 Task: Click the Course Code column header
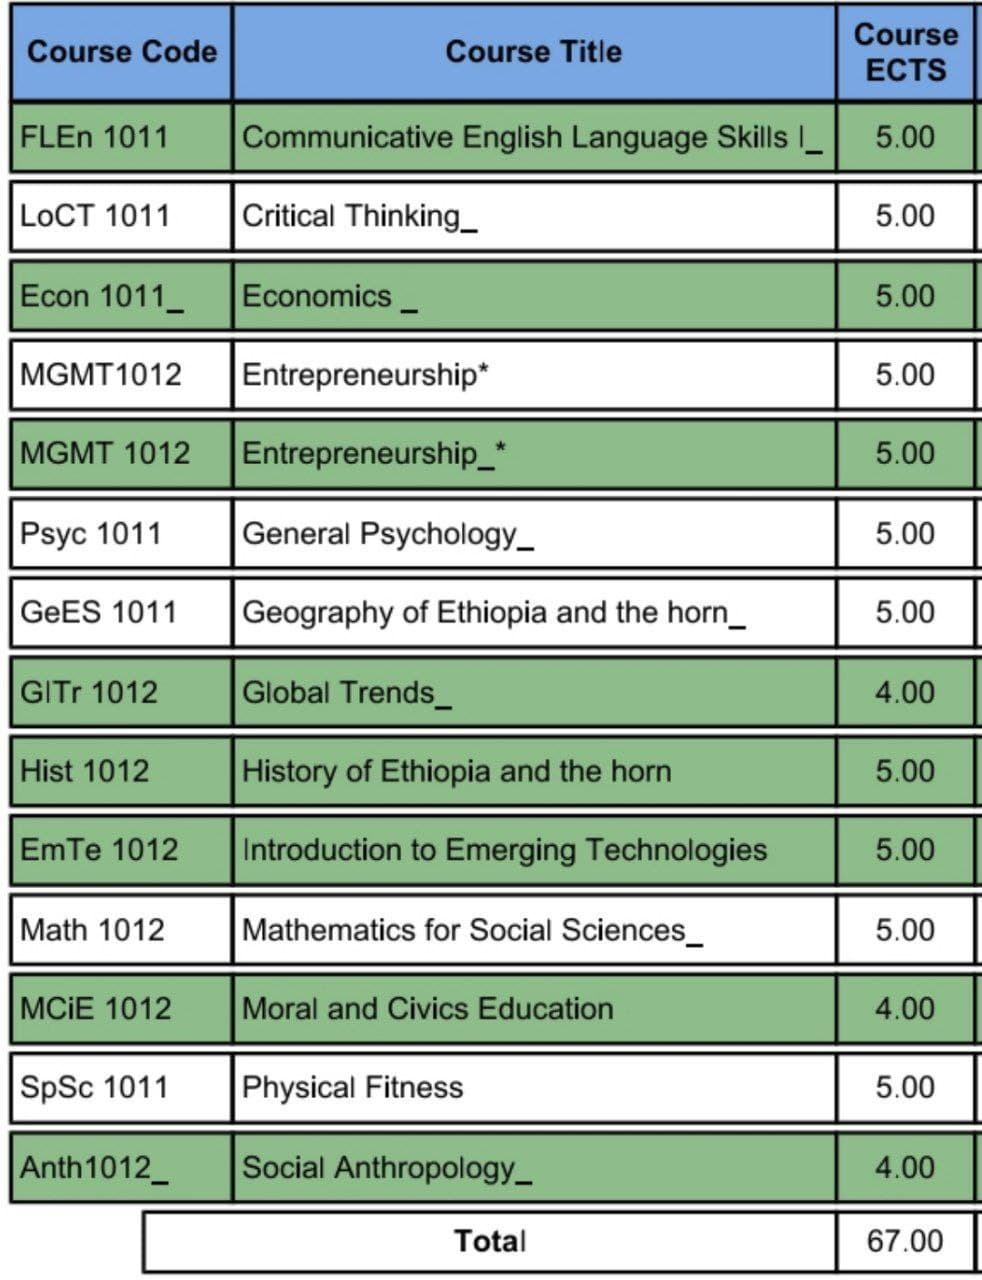[121, 52]
